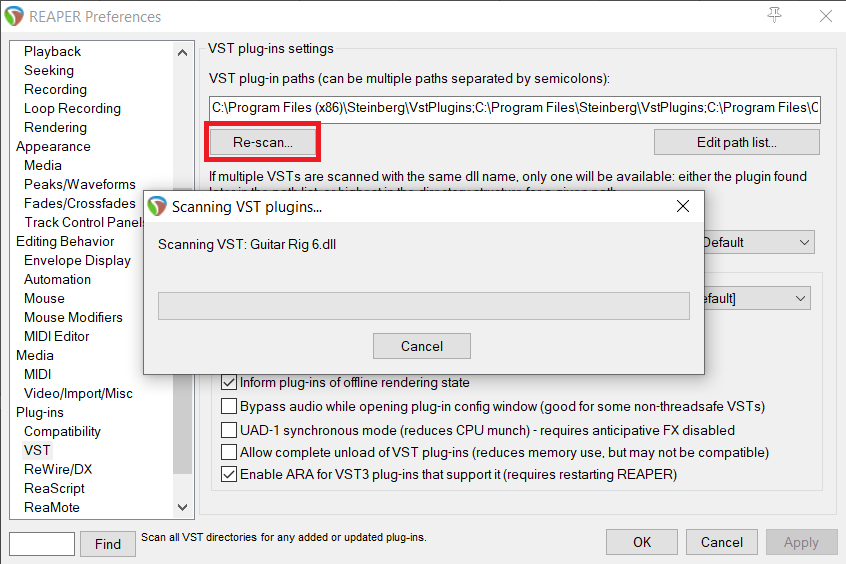
Task: Open the MIDI Editor preferences page
Action: (x=57, y=336)
